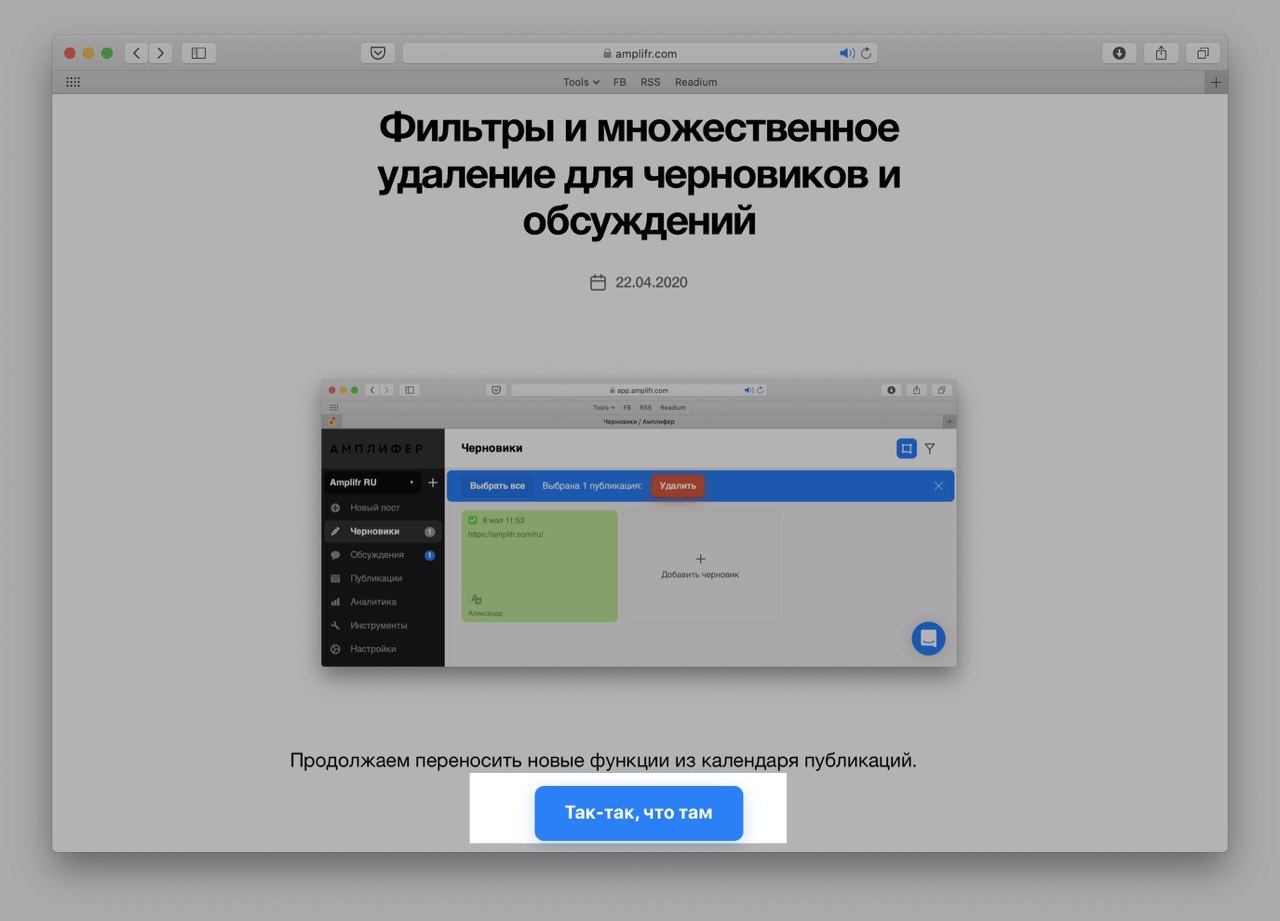Toggle the blue selection-mode icon beside the funnel
The image size is (1280, 921).
906,449
